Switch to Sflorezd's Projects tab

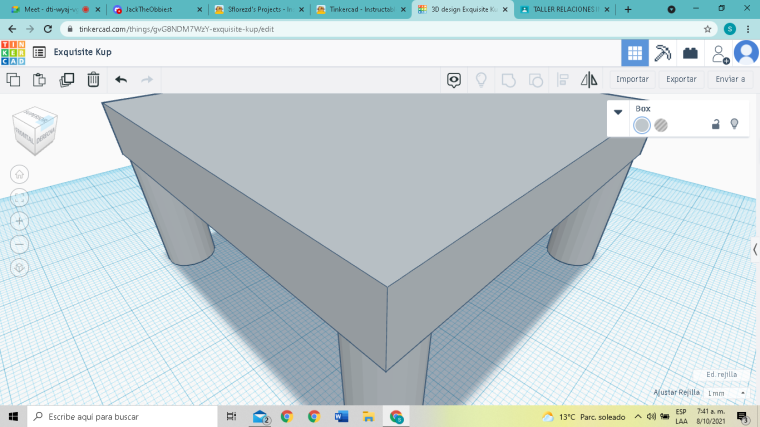coord(259,9)
